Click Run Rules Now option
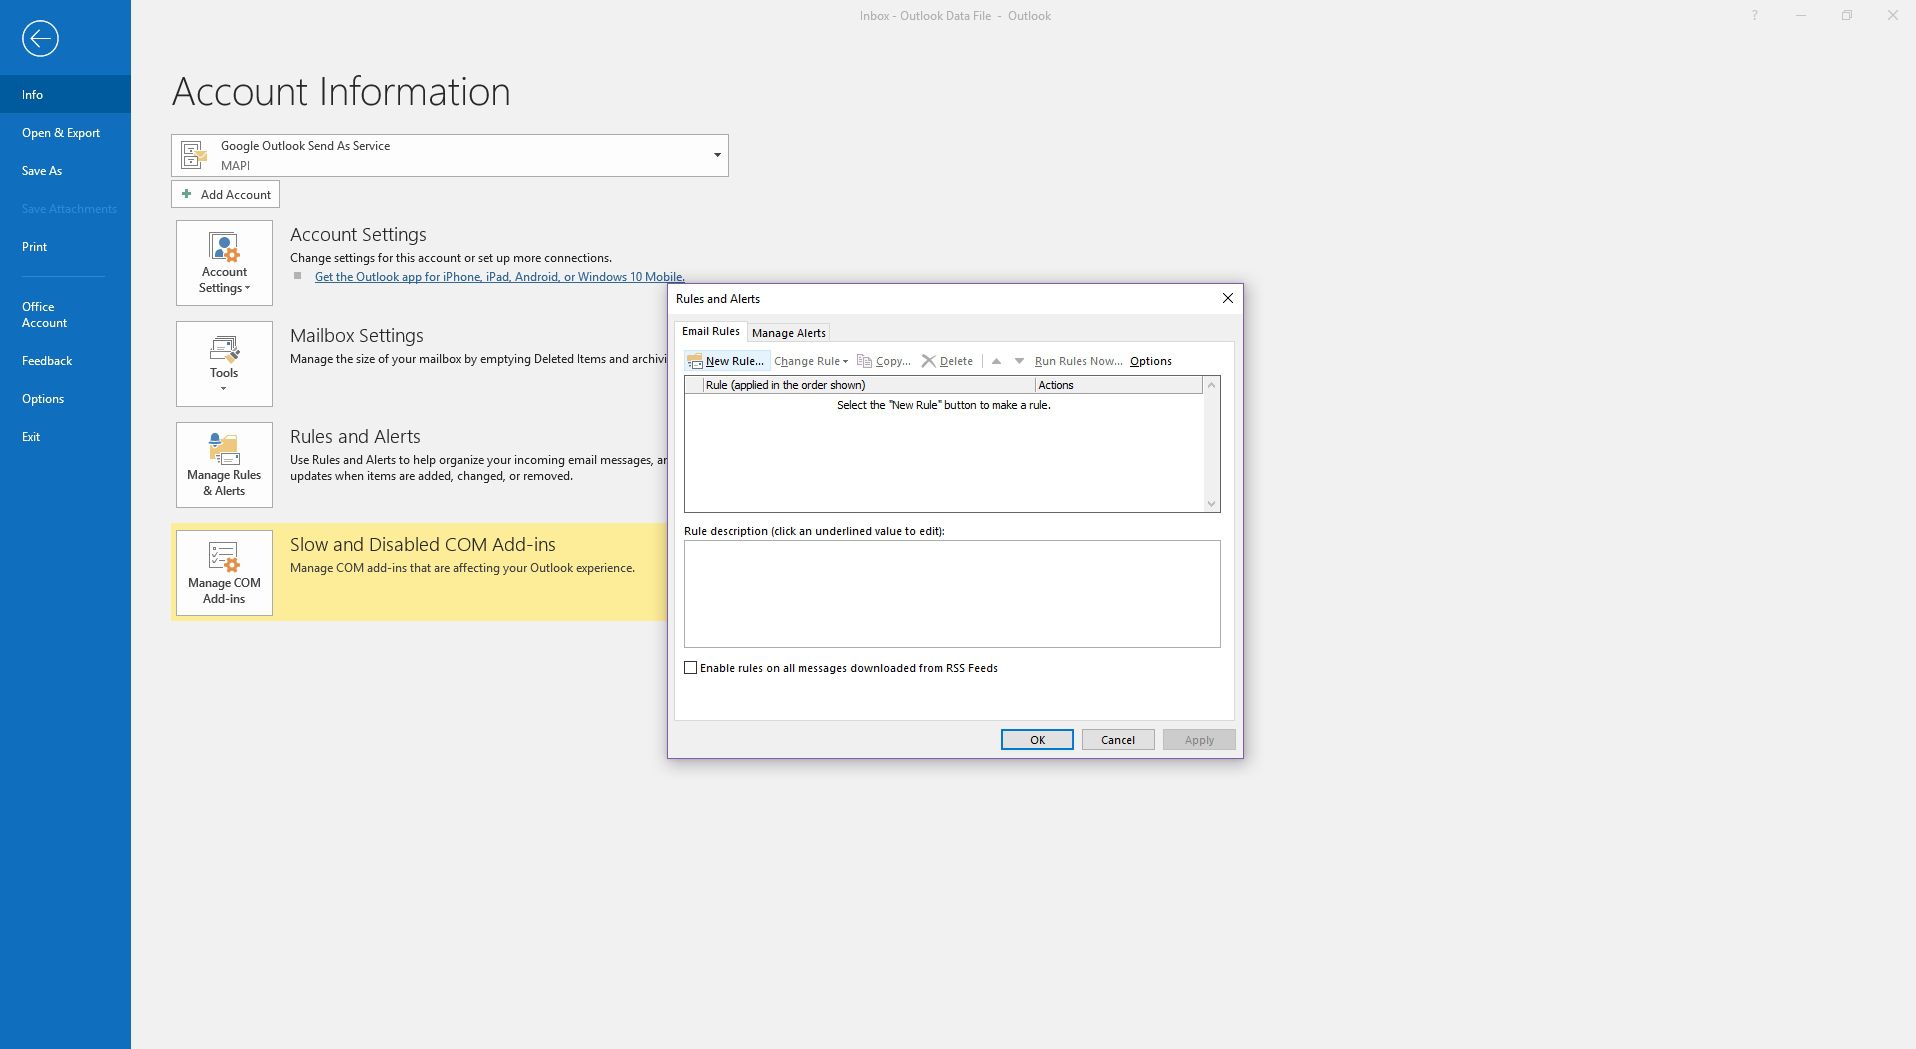The height and width of the screenshot is (1049, 1916). pyautogui.click(x=1078, y=361)
